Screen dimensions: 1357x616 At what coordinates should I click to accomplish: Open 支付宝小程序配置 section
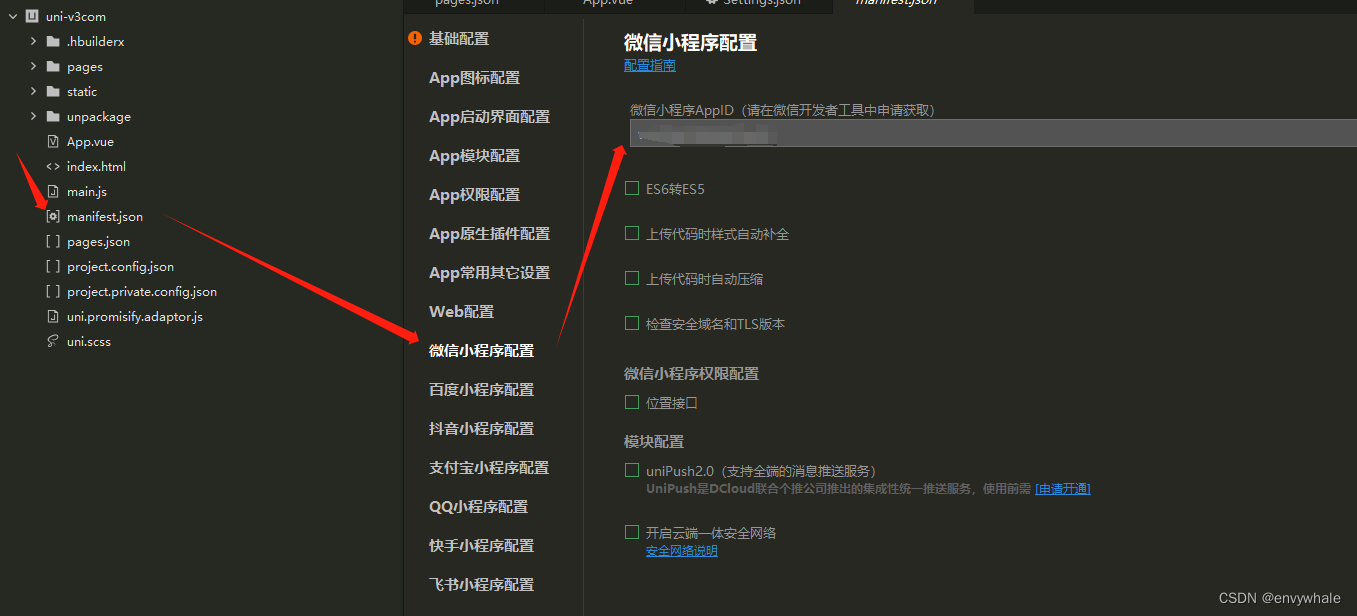tap(489, 468)
